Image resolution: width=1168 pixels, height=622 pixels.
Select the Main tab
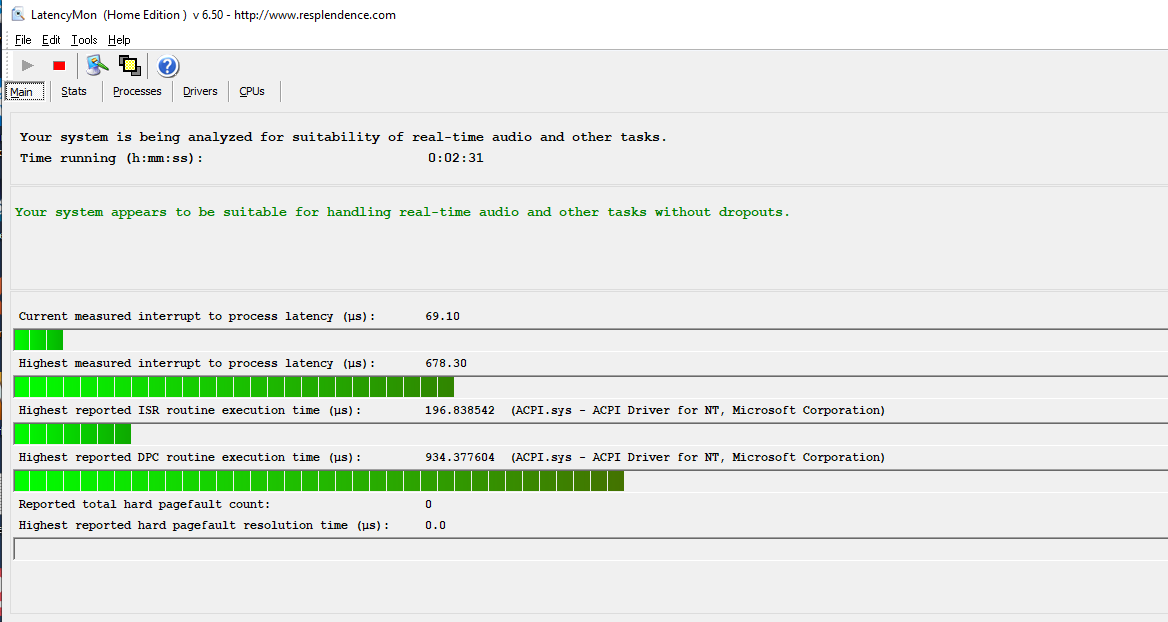tap(22, 92)
